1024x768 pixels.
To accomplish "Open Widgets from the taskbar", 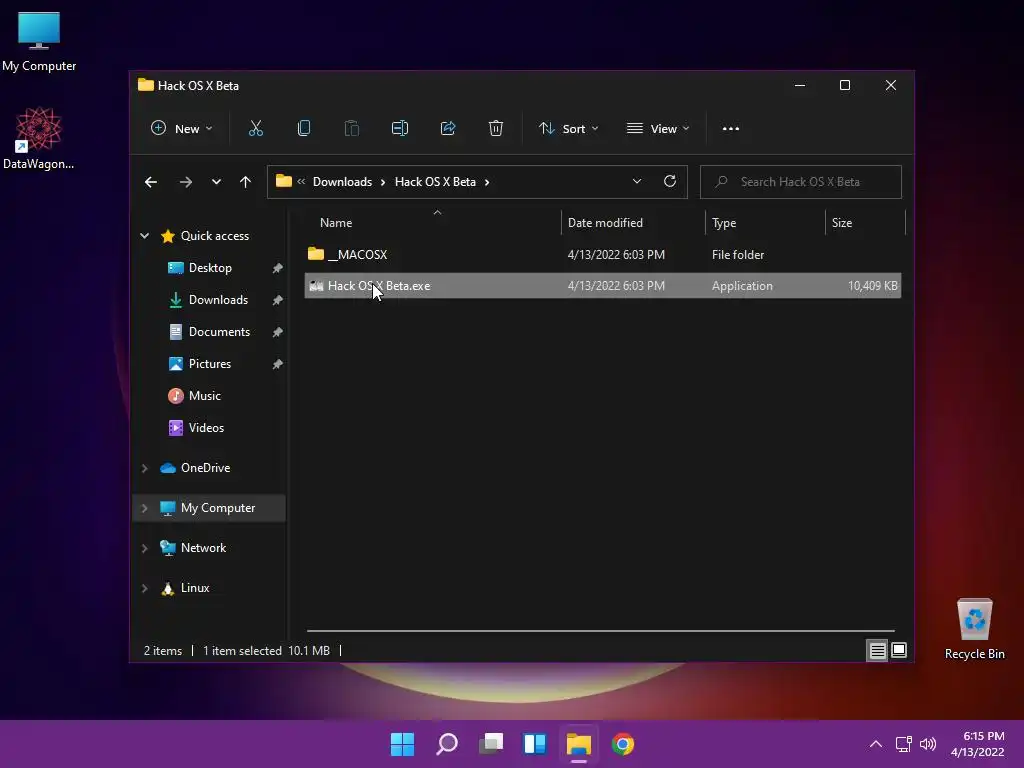I will (x=535, y=744).
